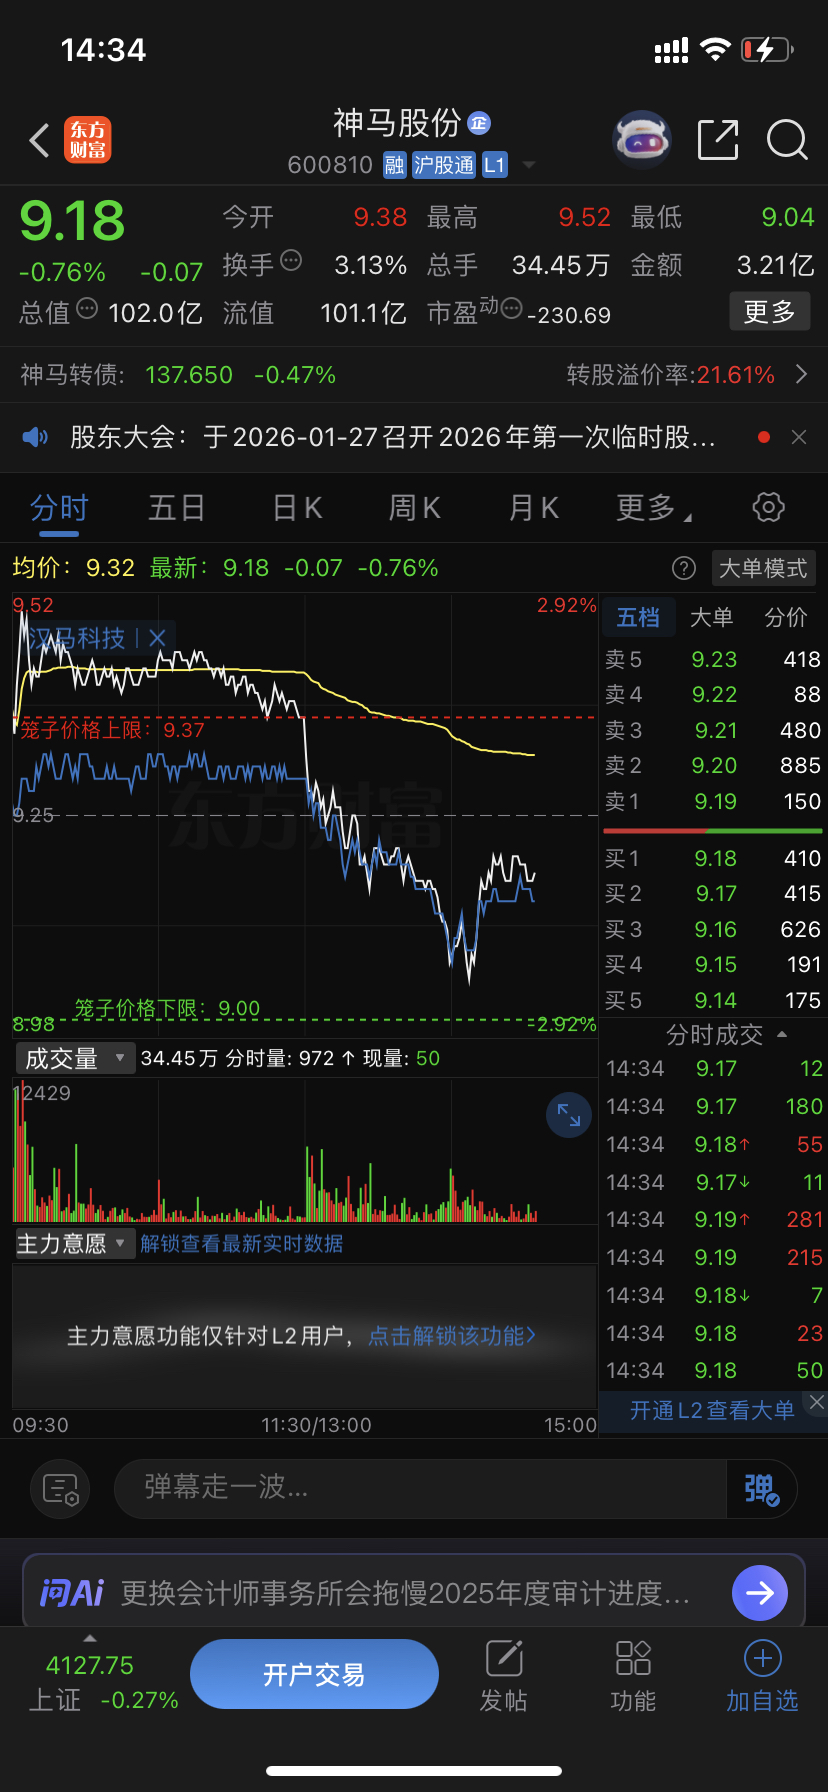The width and height of the screenshot is (828, 1792).
Task: Toggle 大单模式 button
Action: coord(763,568)
